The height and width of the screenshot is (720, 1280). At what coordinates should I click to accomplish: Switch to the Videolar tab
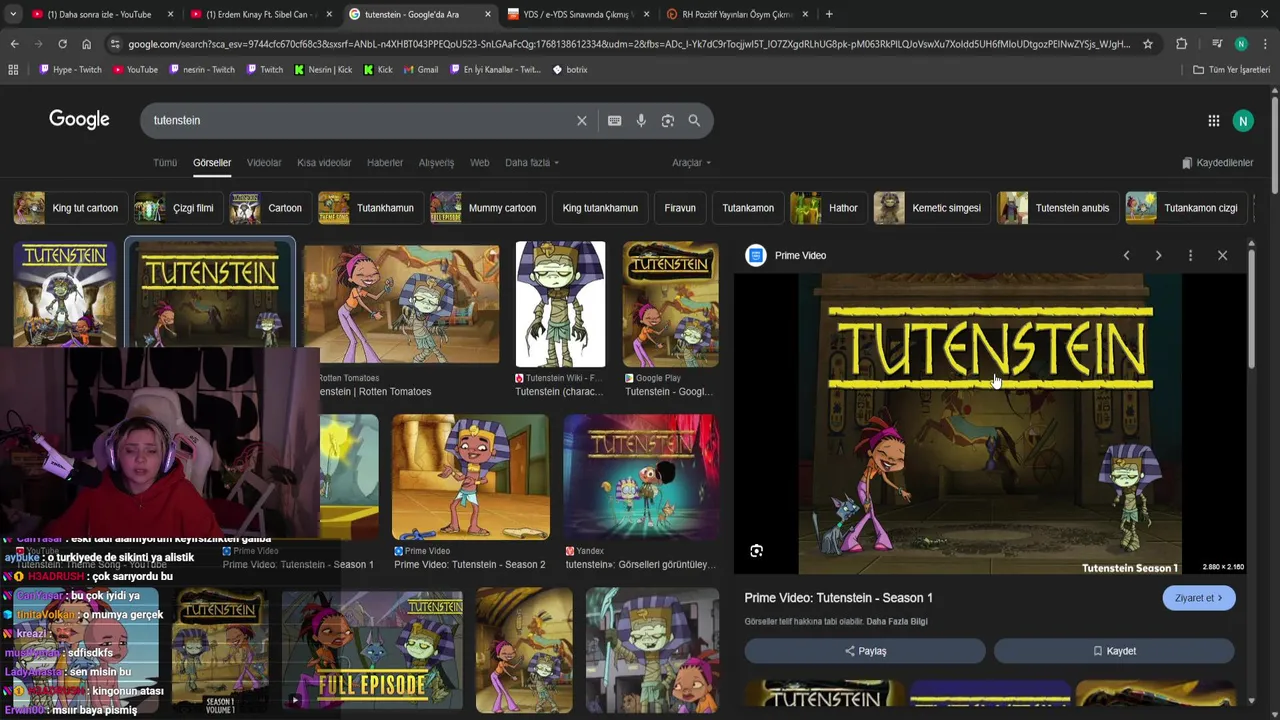pos(264,163)
